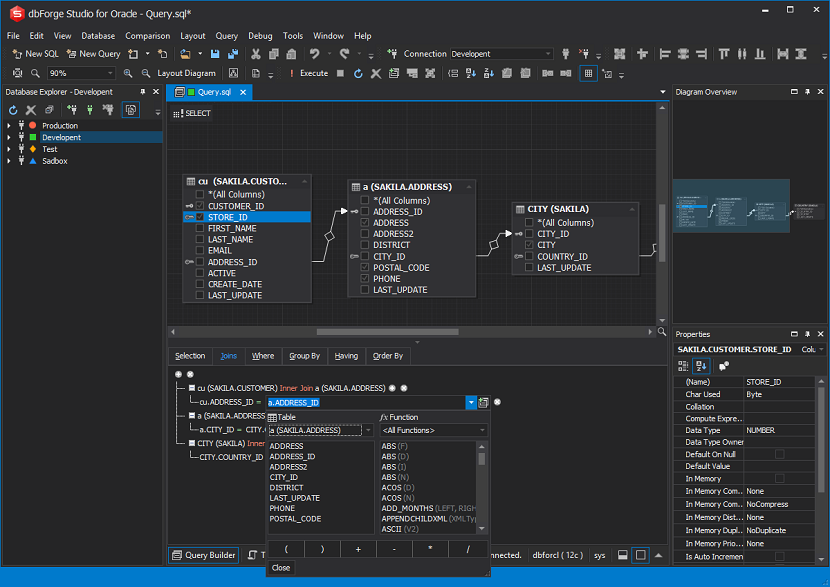Click the New SQL toolbar button

coord(35,53)
